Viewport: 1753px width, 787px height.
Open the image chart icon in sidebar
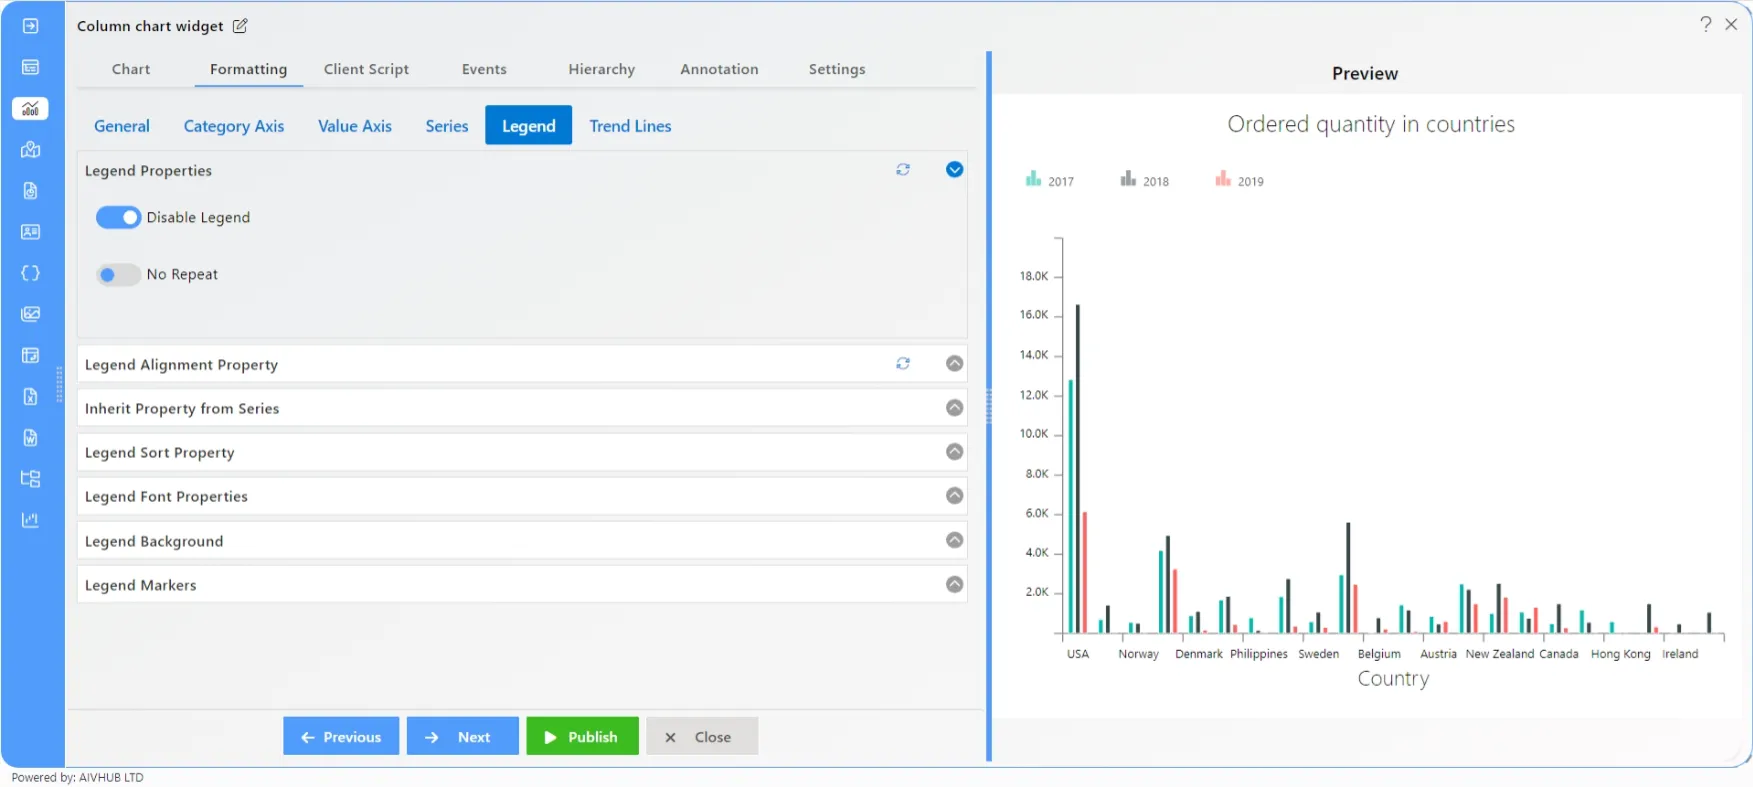pos(31,314)
